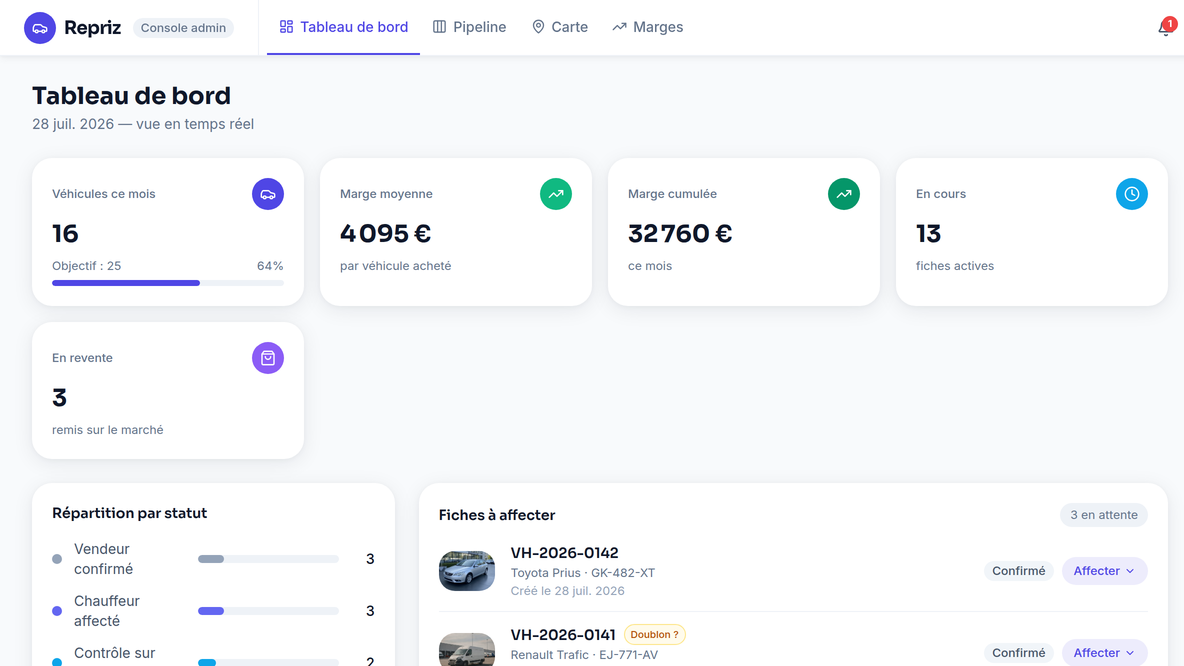Click the Doublon ? warning badge
The width and height of the screenshot is (1184, 666).
pyautogui.click(x=655, y=634)
